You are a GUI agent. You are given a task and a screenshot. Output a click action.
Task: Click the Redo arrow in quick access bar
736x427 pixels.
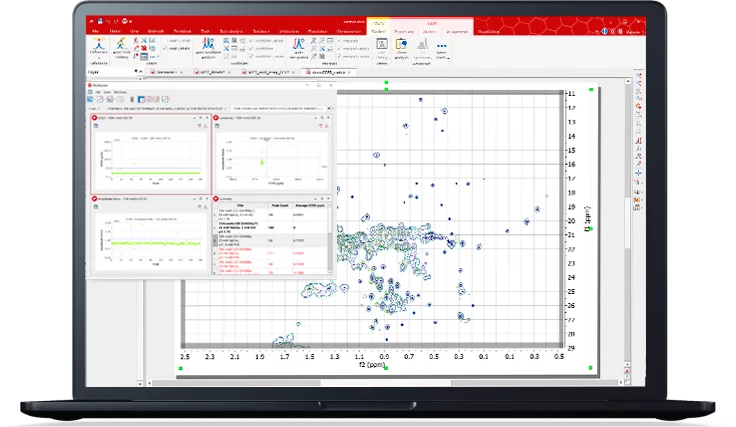pos(116,21)
